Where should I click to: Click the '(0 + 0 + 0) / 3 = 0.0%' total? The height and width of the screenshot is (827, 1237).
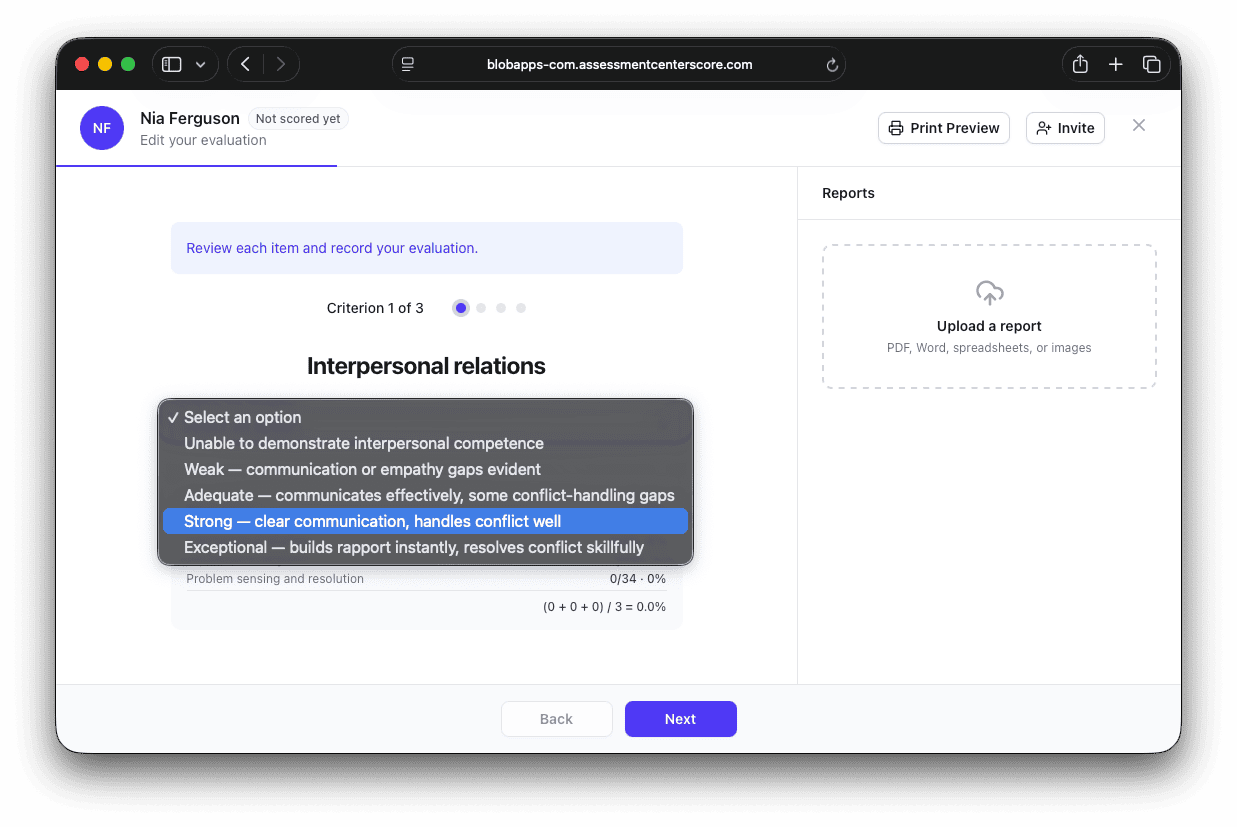(x=604, y=607)
